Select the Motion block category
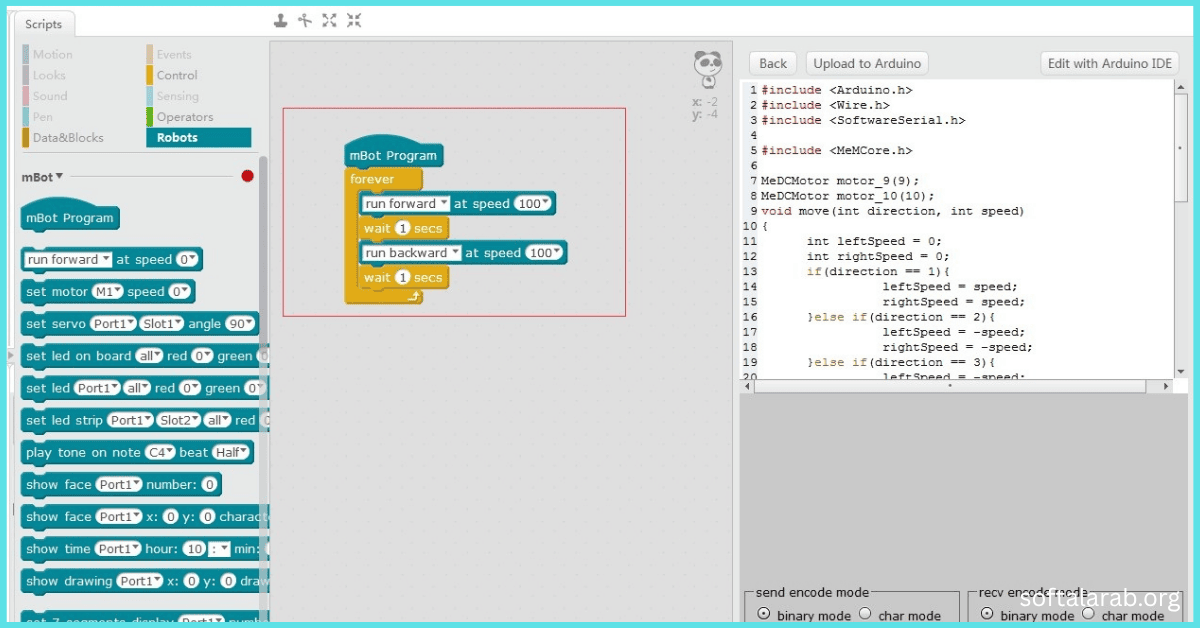1200x628 pixels. pyautogui.click(x=52, y=54)
